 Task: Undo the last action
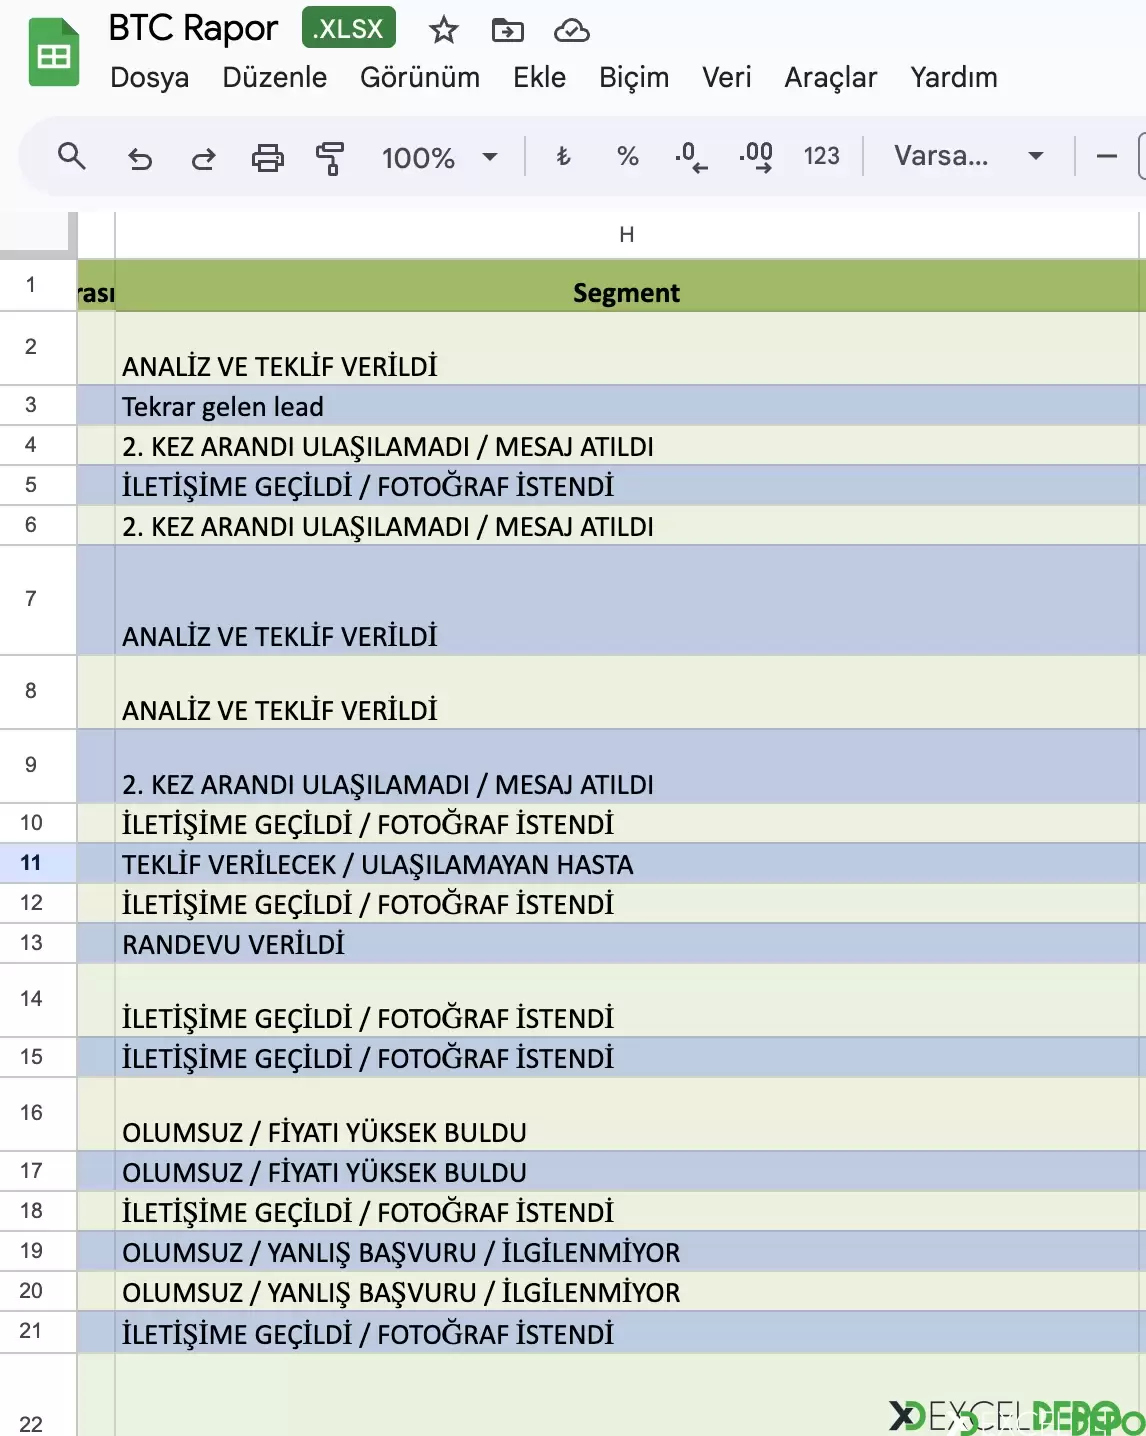click(140, 157)
